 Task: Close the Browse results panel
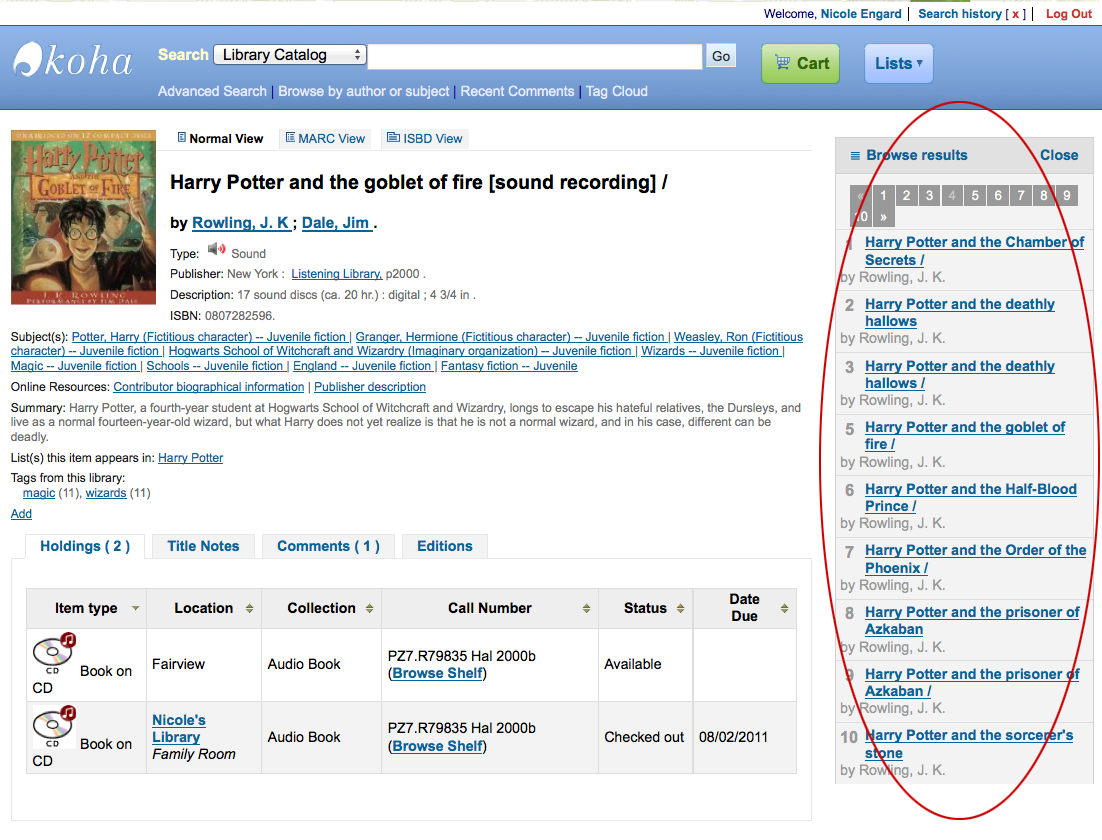1059,155
